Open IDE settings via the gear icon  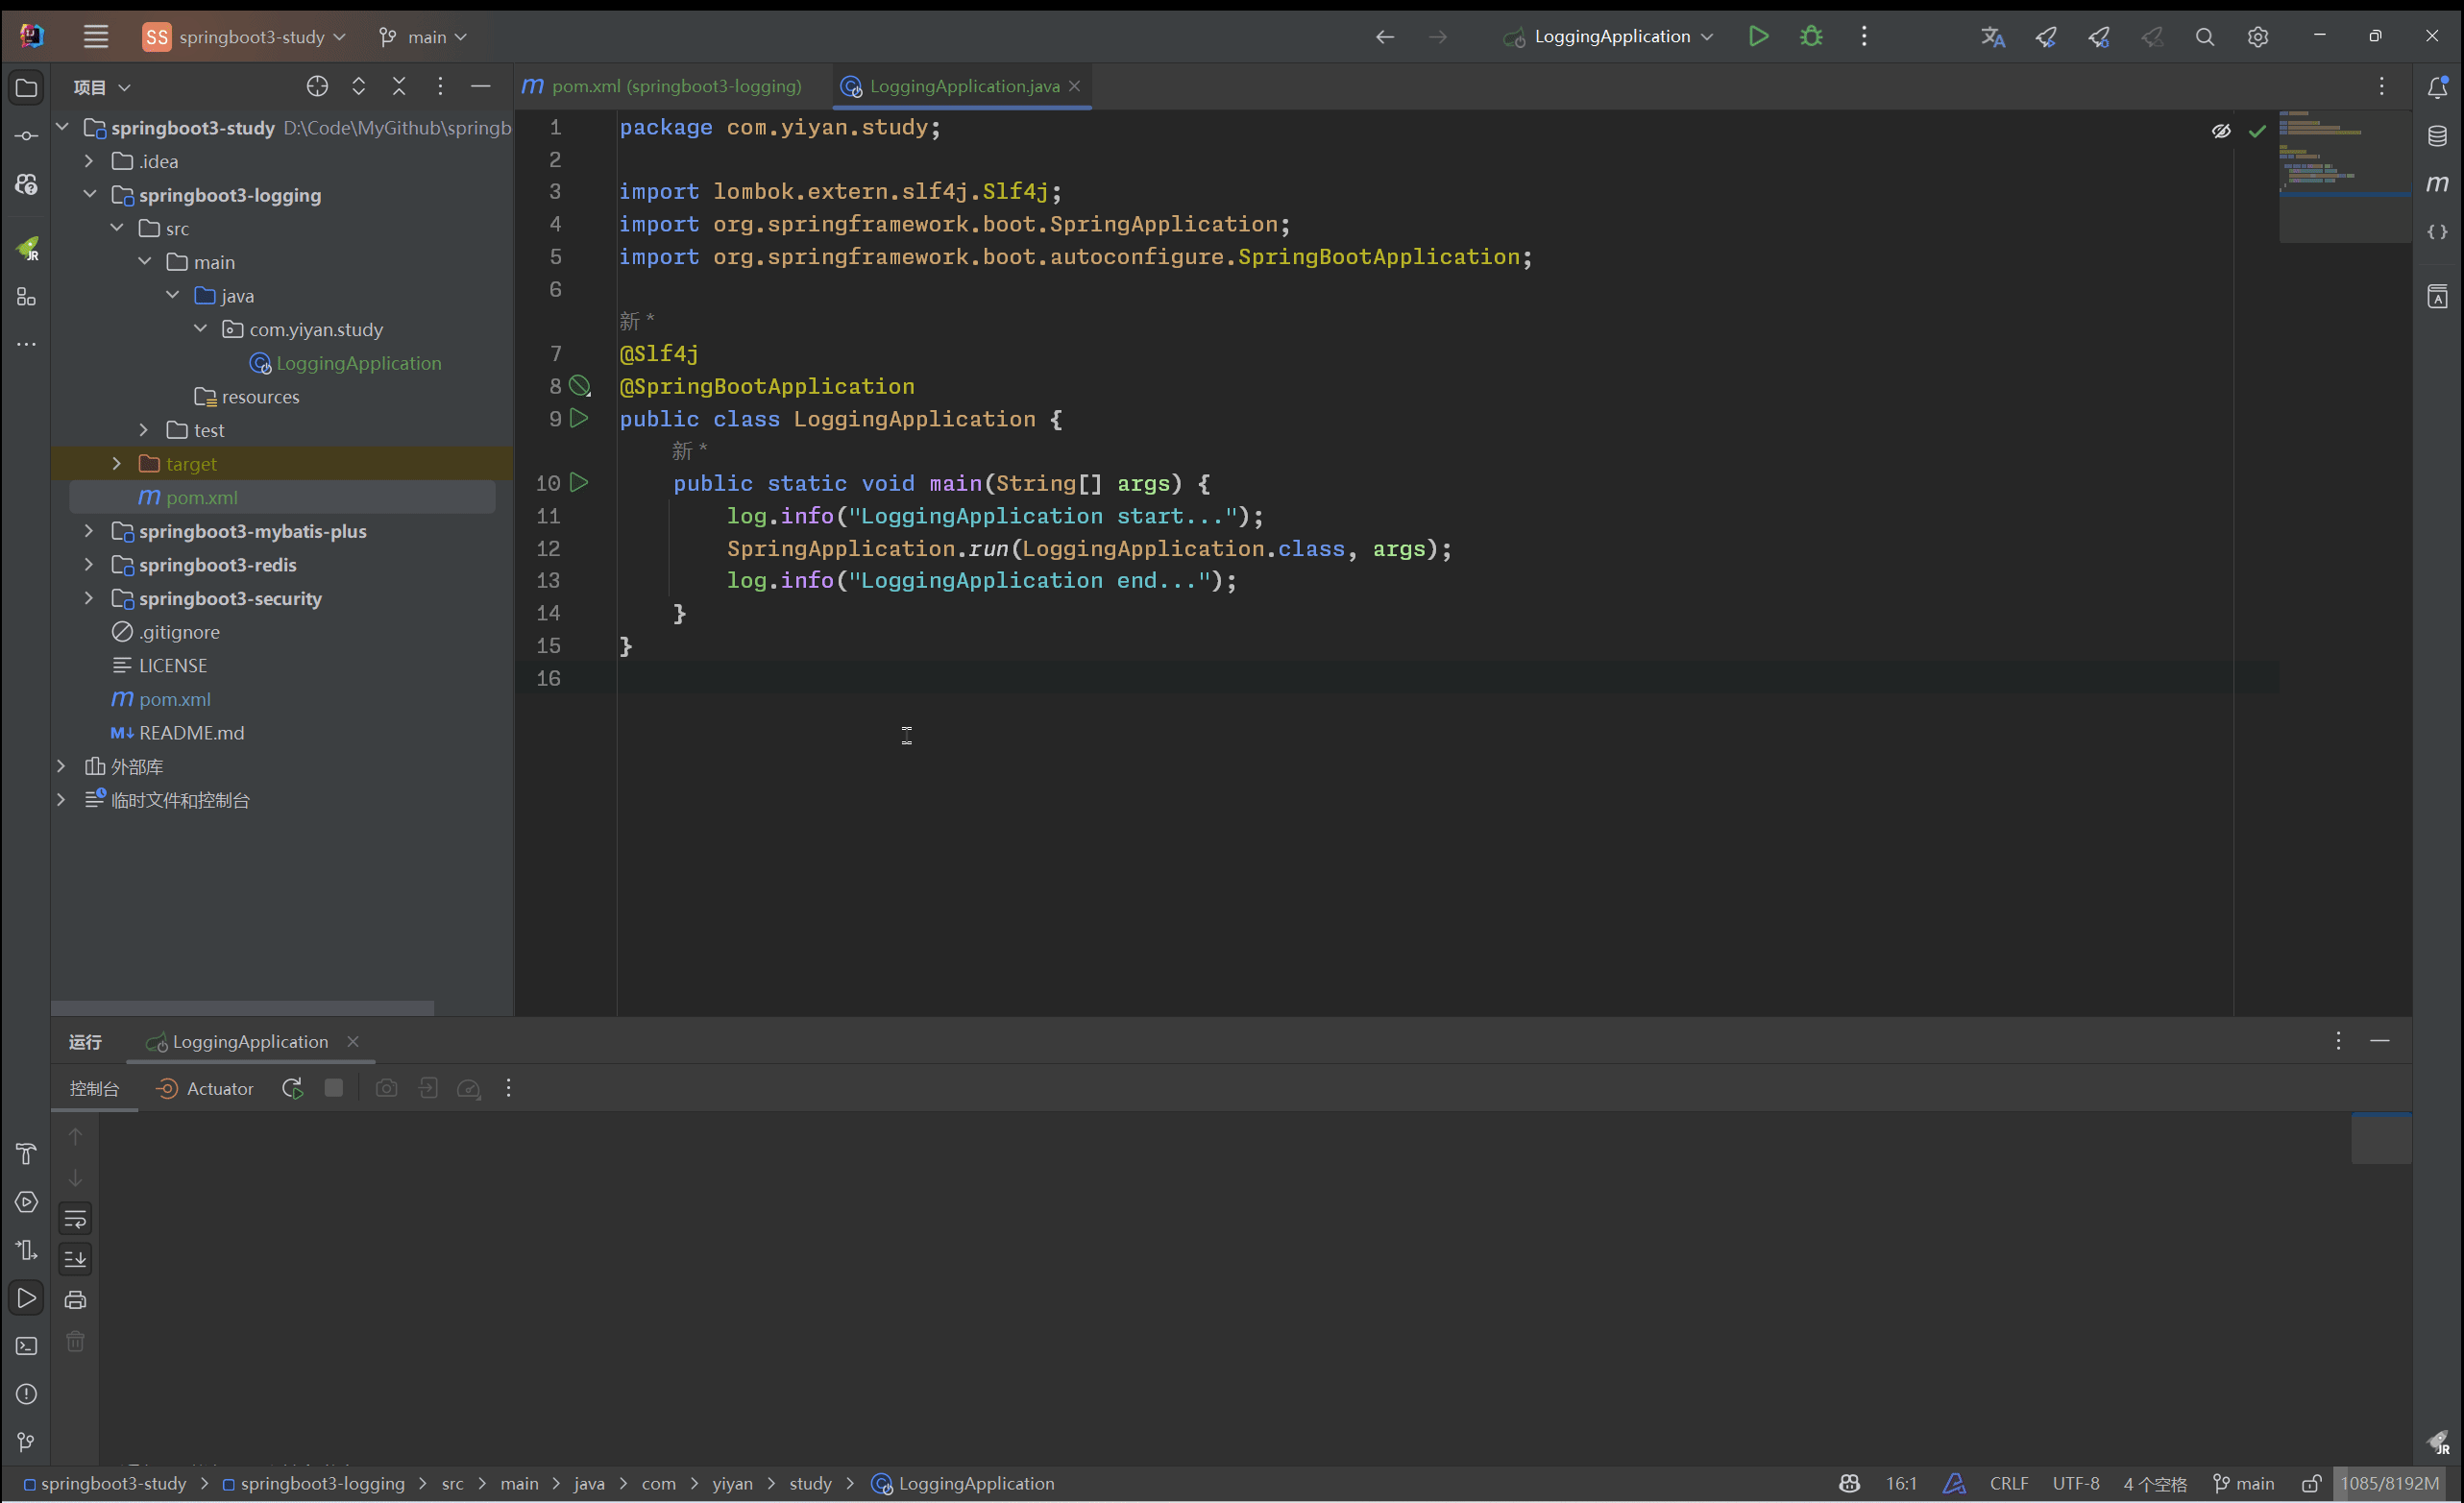2258,36
